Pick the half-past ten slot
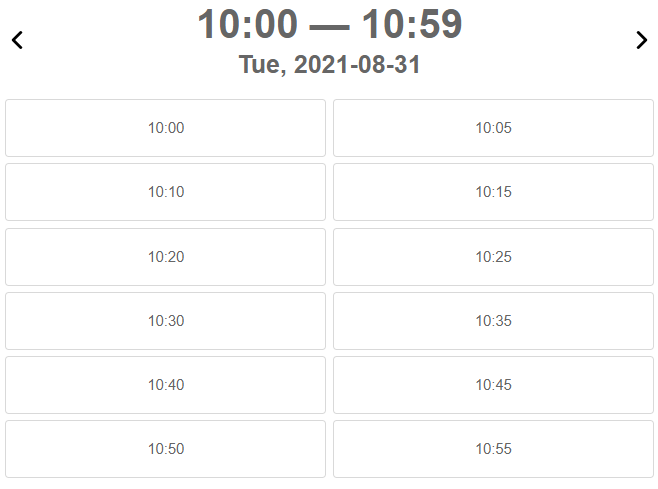This screenshot has height=489, width=658. tap(165, 321)
